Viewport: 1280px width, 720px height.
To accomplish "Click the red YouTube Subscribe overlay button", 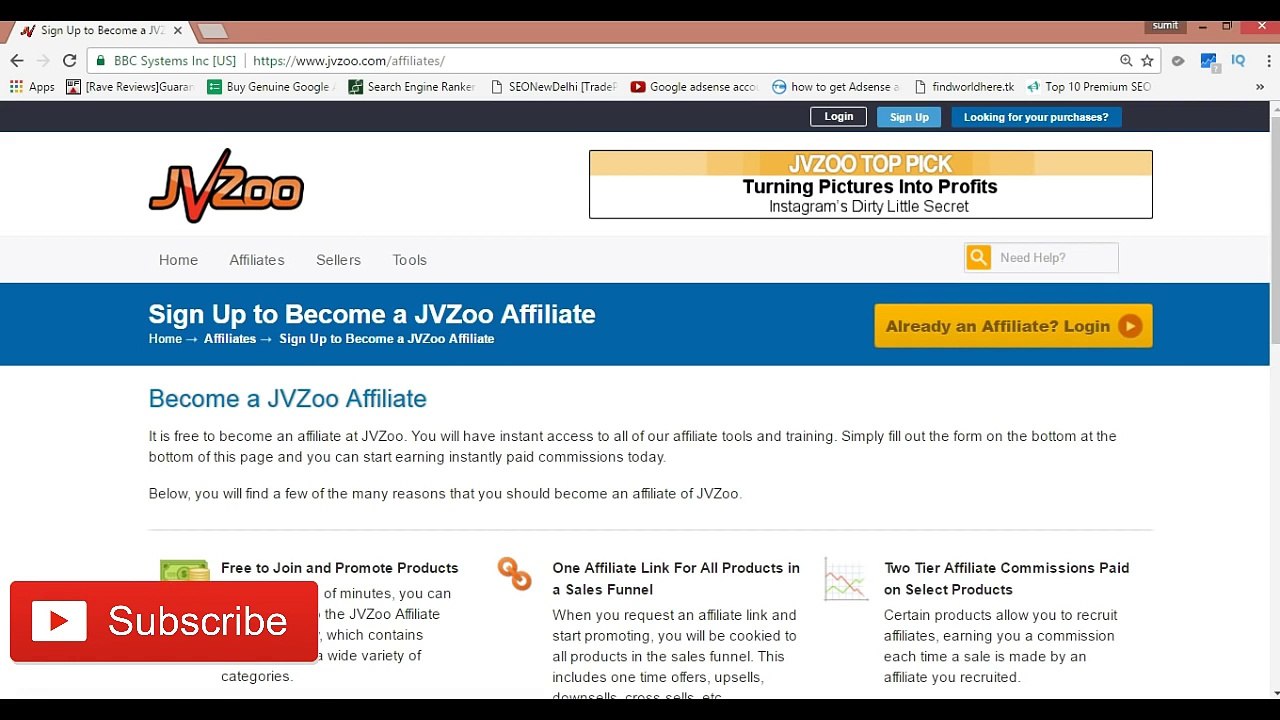I will (164, 621).
